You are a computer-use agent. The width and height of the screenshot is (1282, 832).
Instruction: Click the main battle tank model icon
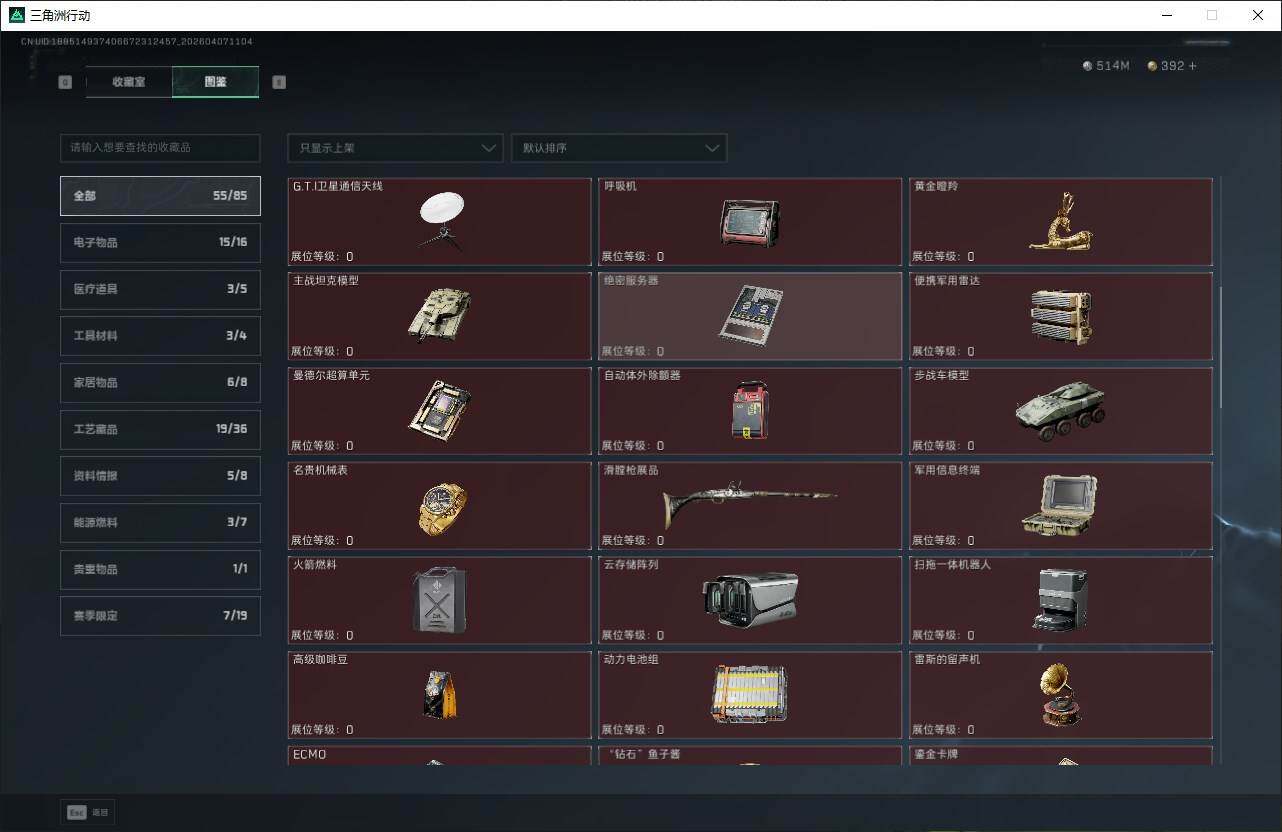tap(439, 315)
